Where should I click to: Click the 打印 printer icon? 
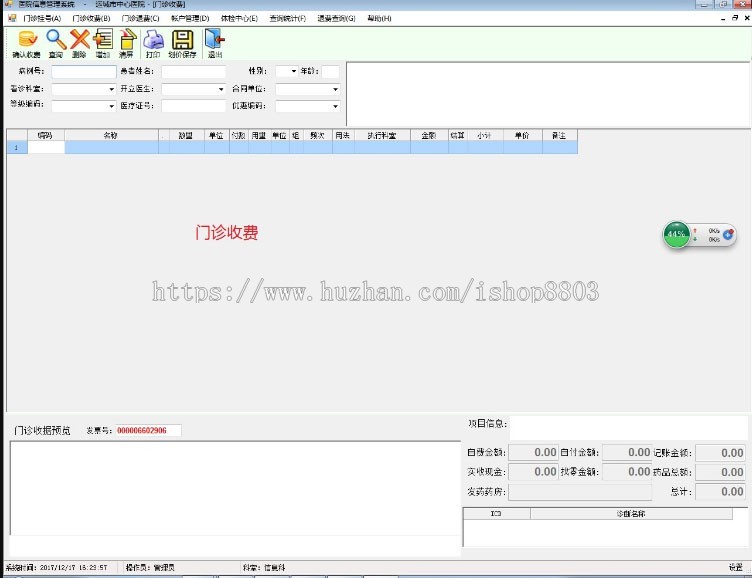(x=153, y=39)
